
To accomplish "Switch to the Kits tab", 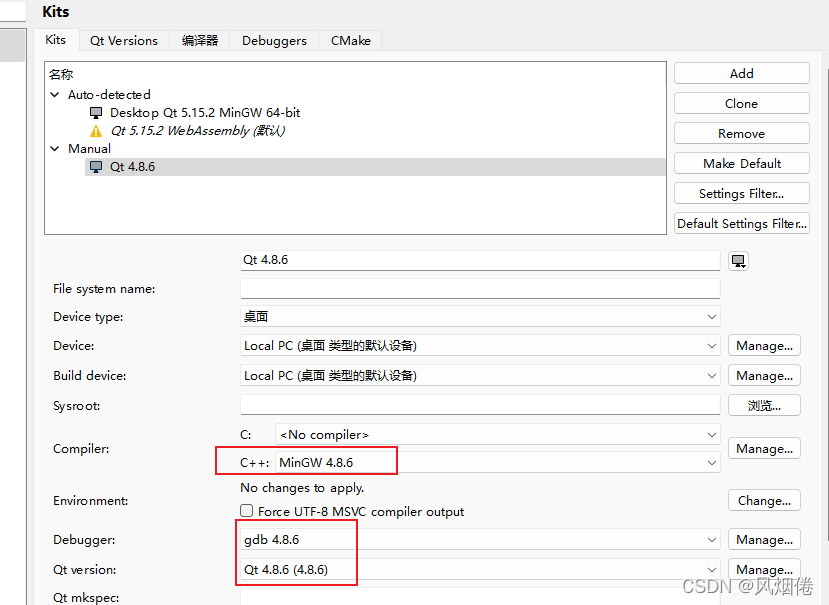I will point(56,40).
